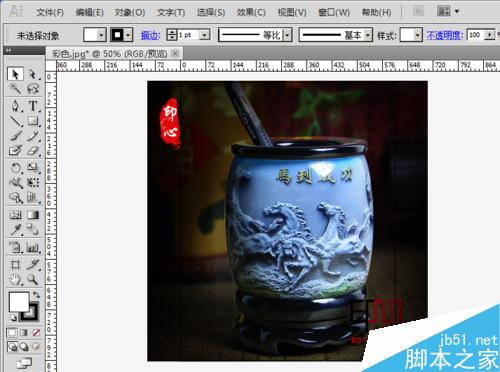Image resolution: width=500 pixels, height=372 pixels.
Task: Open the stroke weight 1 pt dropdown
Action: [x=205, y=35]
